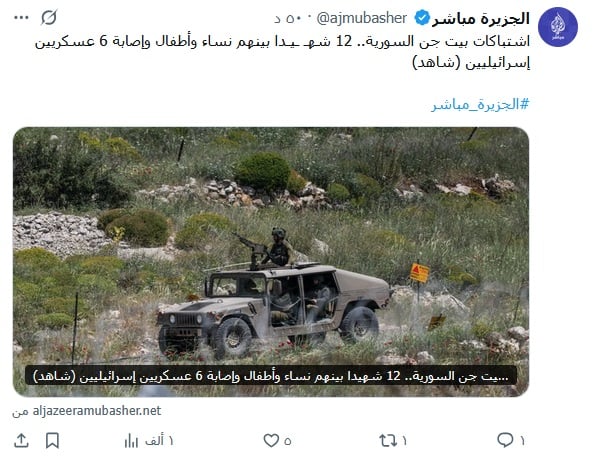Viewport: 593px width, 459px height.
Task: Open the three-dot more options menu
Action: 21,18
